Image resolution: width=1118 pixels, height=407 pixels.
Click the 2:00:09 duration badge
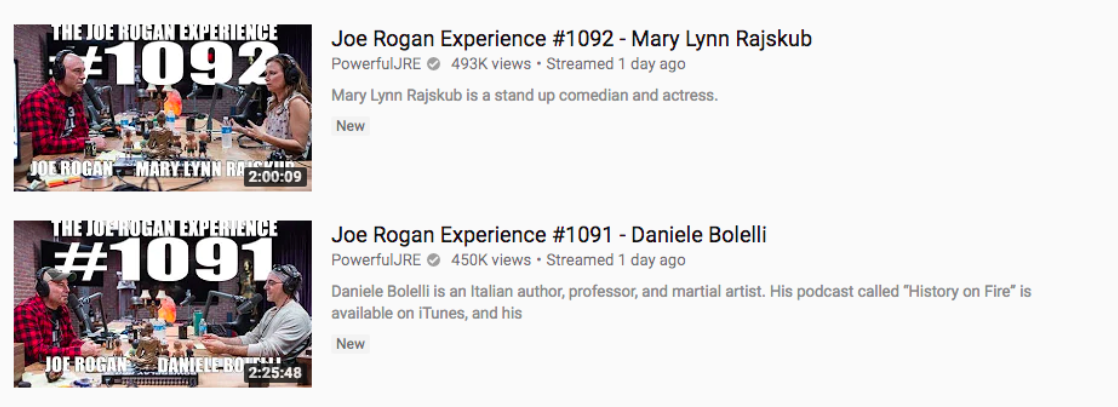coord(275,177)
